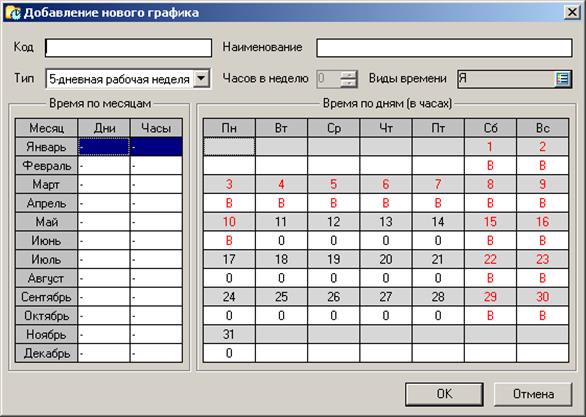The image size is (586, 417).
Task: Select the Март month row header
Action: coord(46,184)
